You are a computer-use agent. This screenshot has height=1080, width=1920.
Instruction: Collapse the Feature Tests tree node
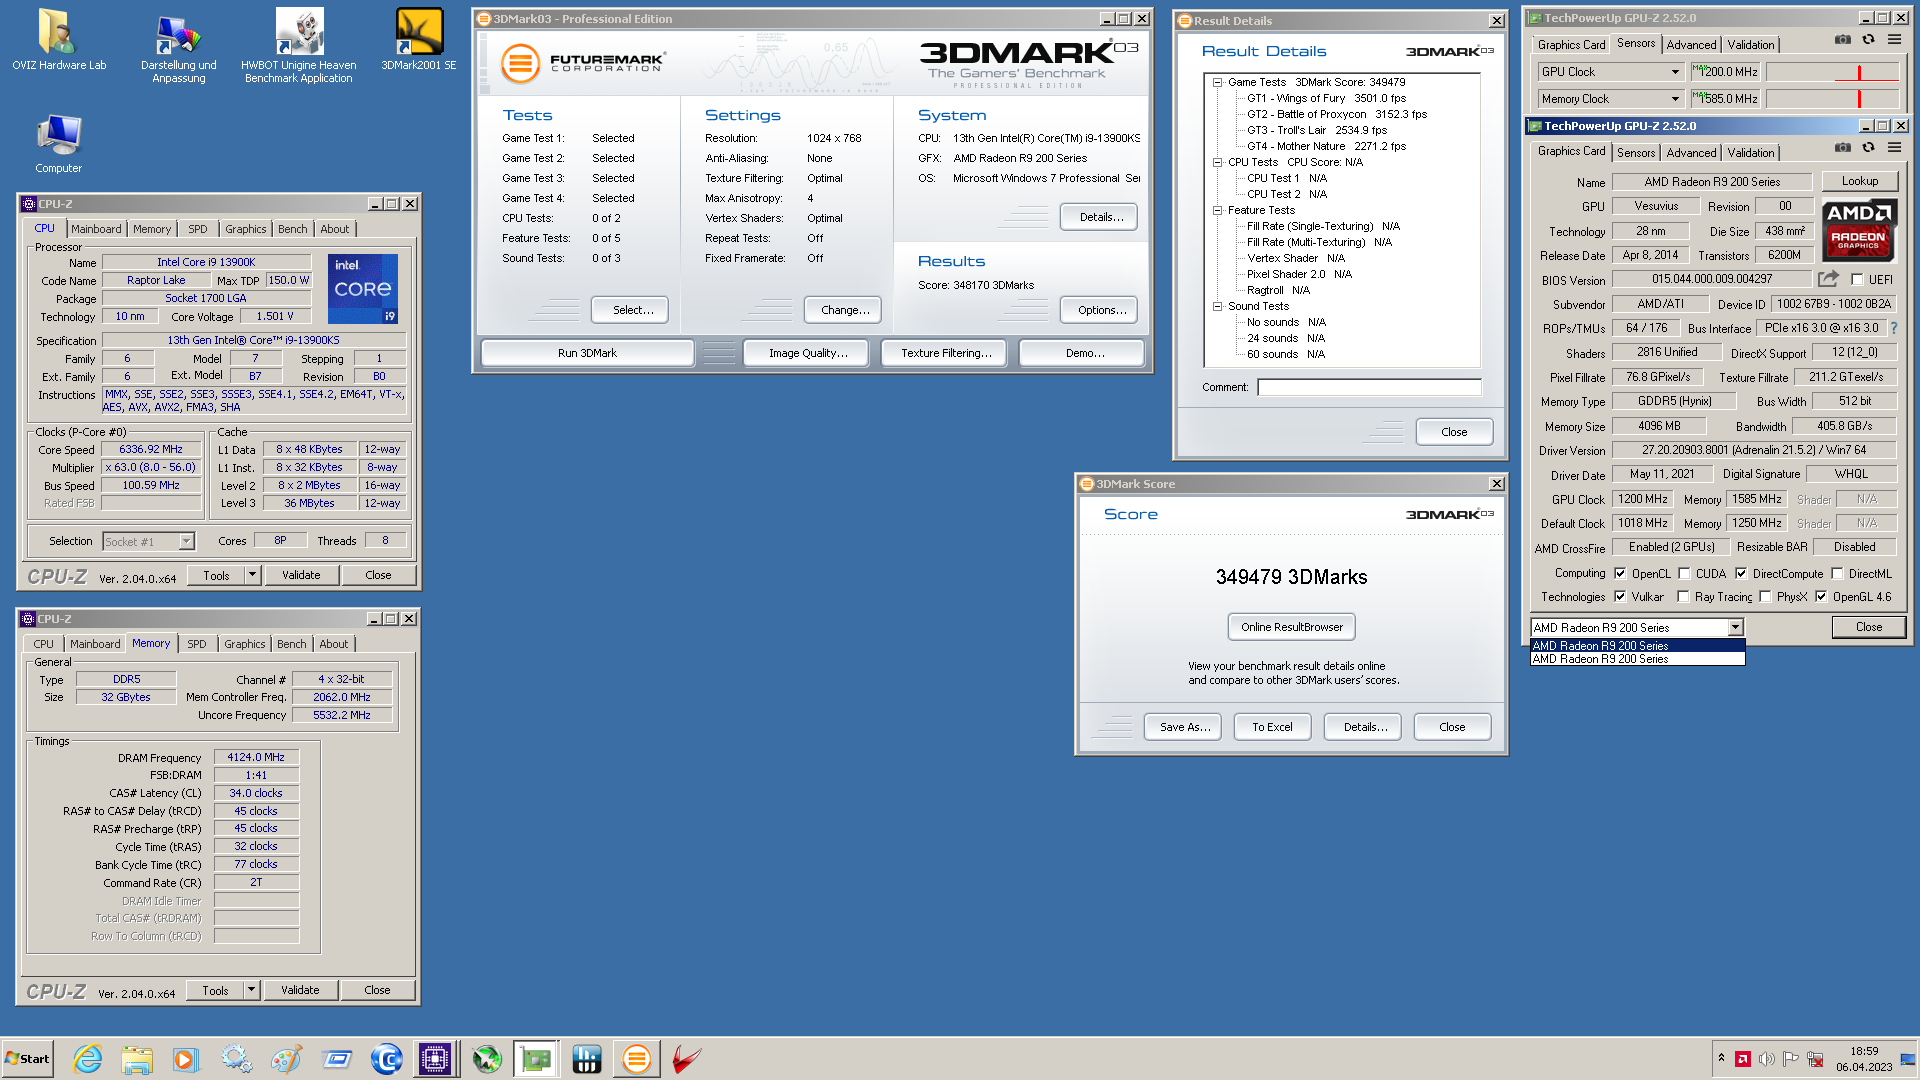point(1217,210)
